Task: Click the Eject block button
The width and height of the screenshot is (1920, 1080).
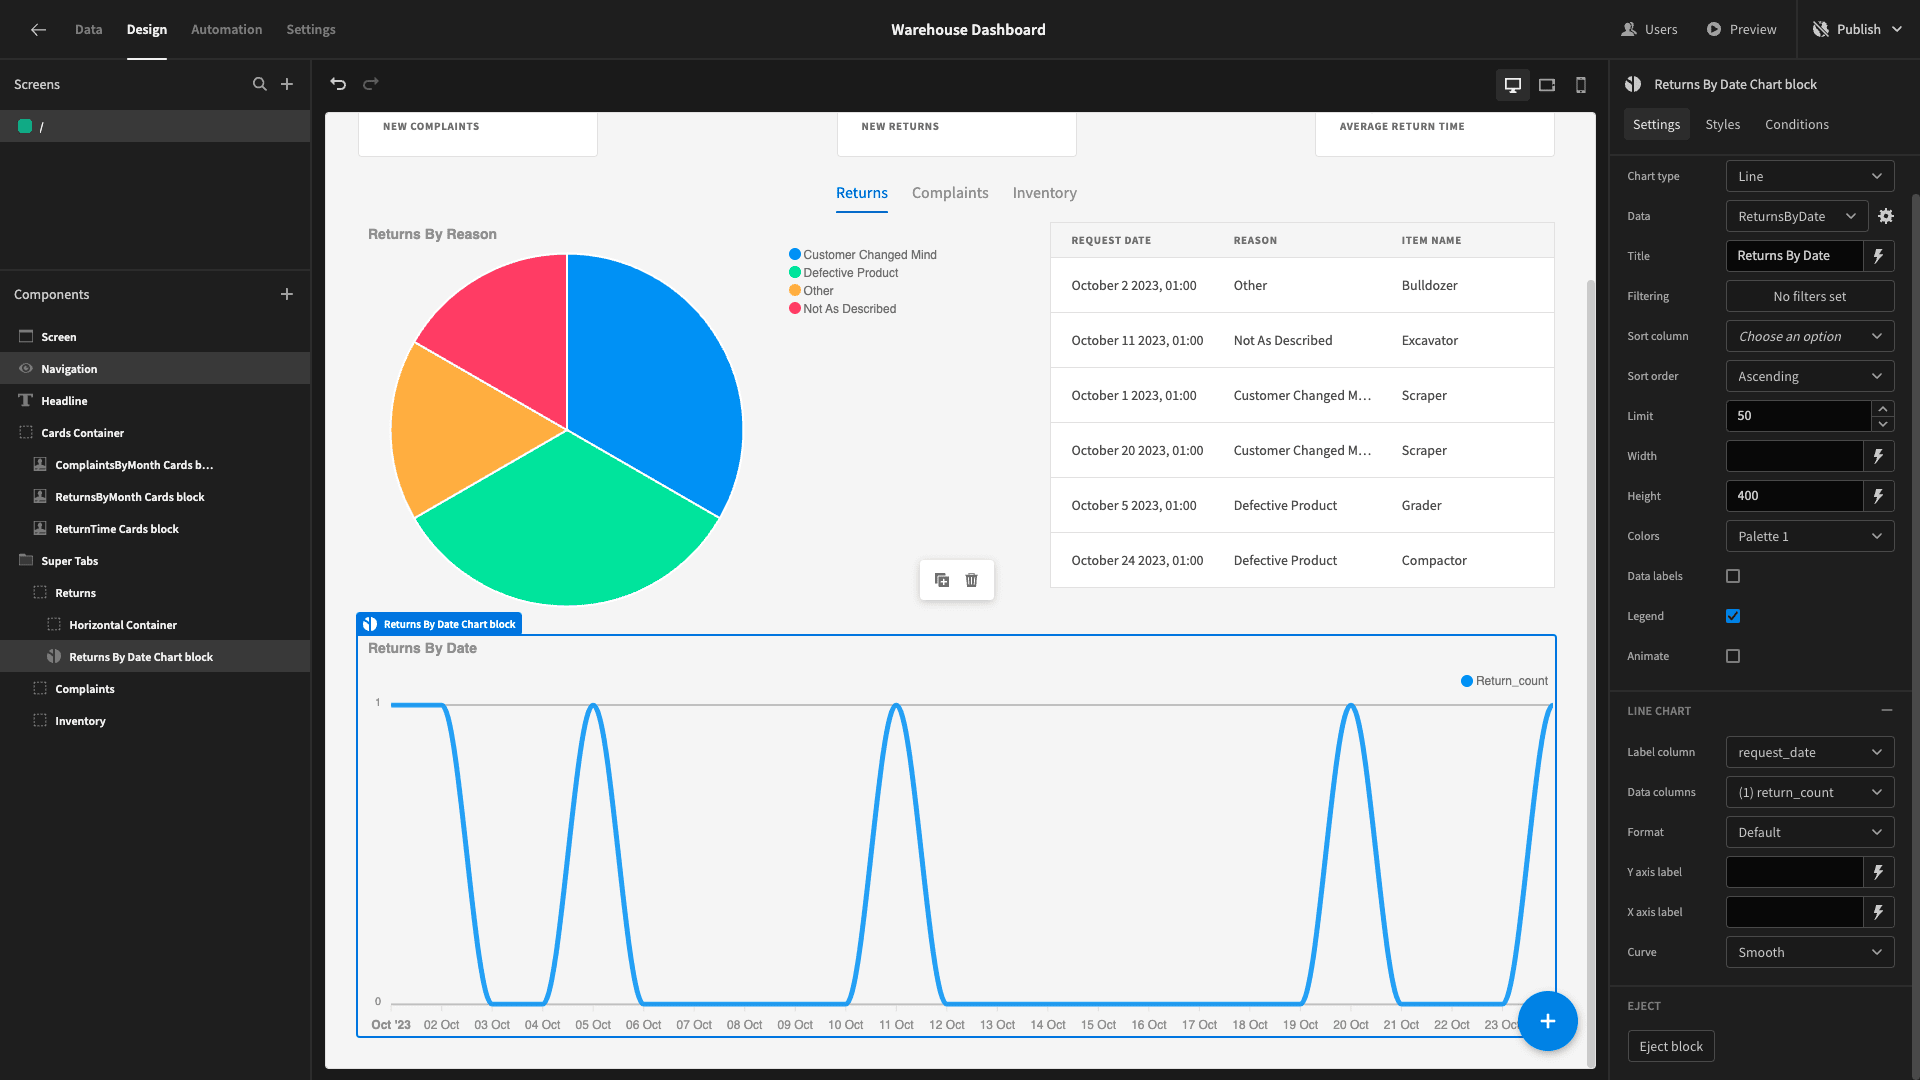Action: click(1671, 1046)
